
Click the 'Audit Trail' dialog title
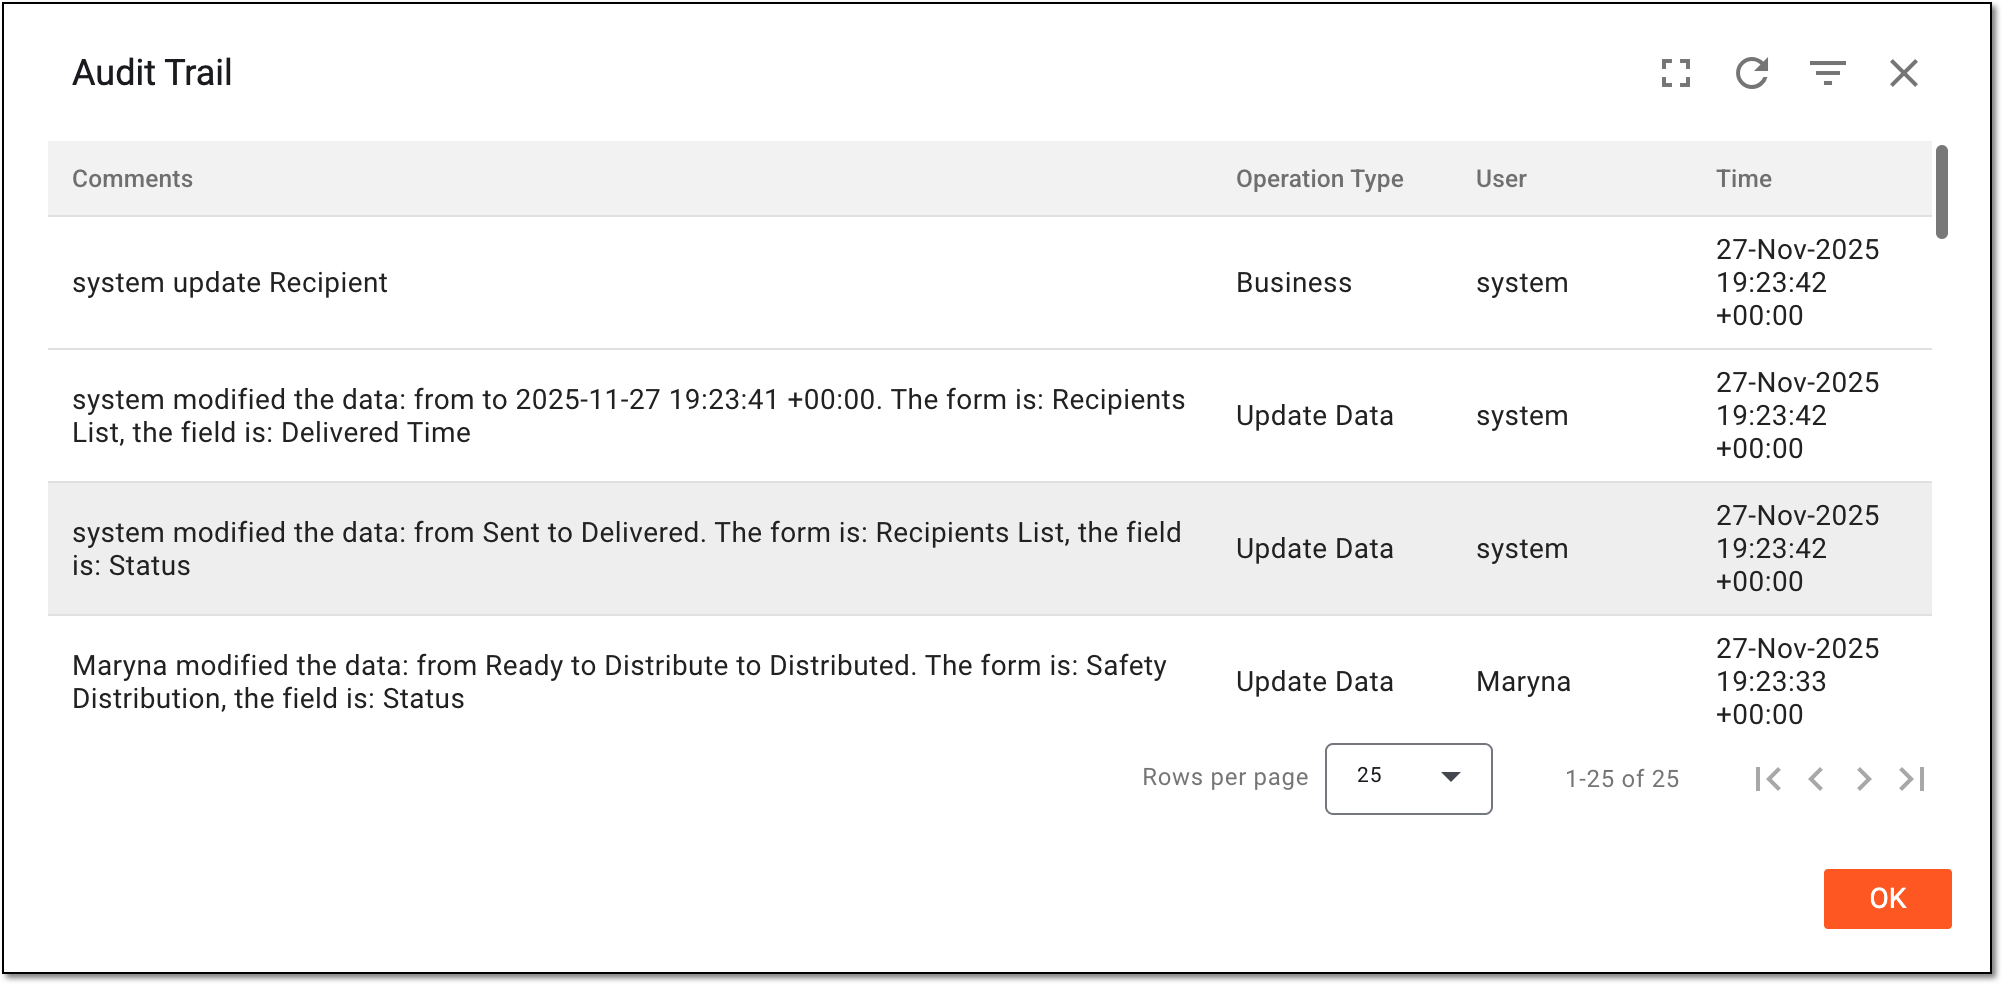point(152,73)
